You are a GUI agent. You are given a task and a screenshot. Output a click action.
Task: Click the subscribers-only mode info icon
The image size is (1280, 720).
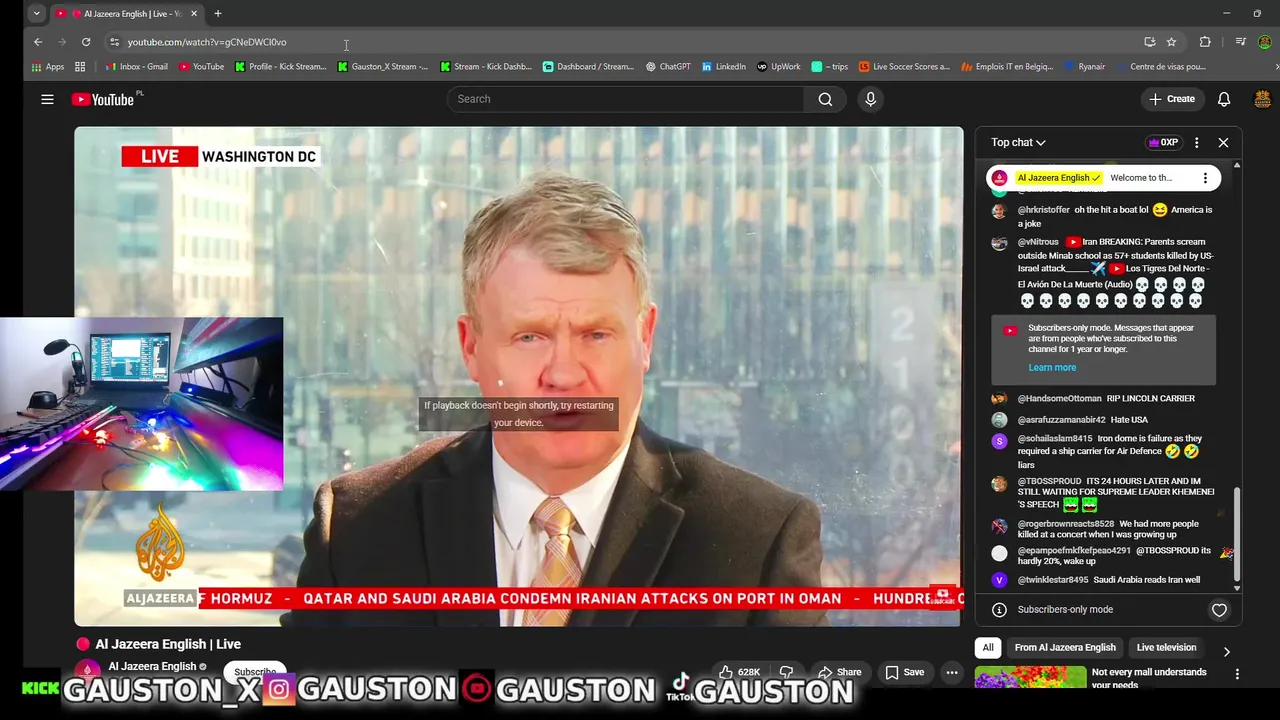click(x=999, y=610)
